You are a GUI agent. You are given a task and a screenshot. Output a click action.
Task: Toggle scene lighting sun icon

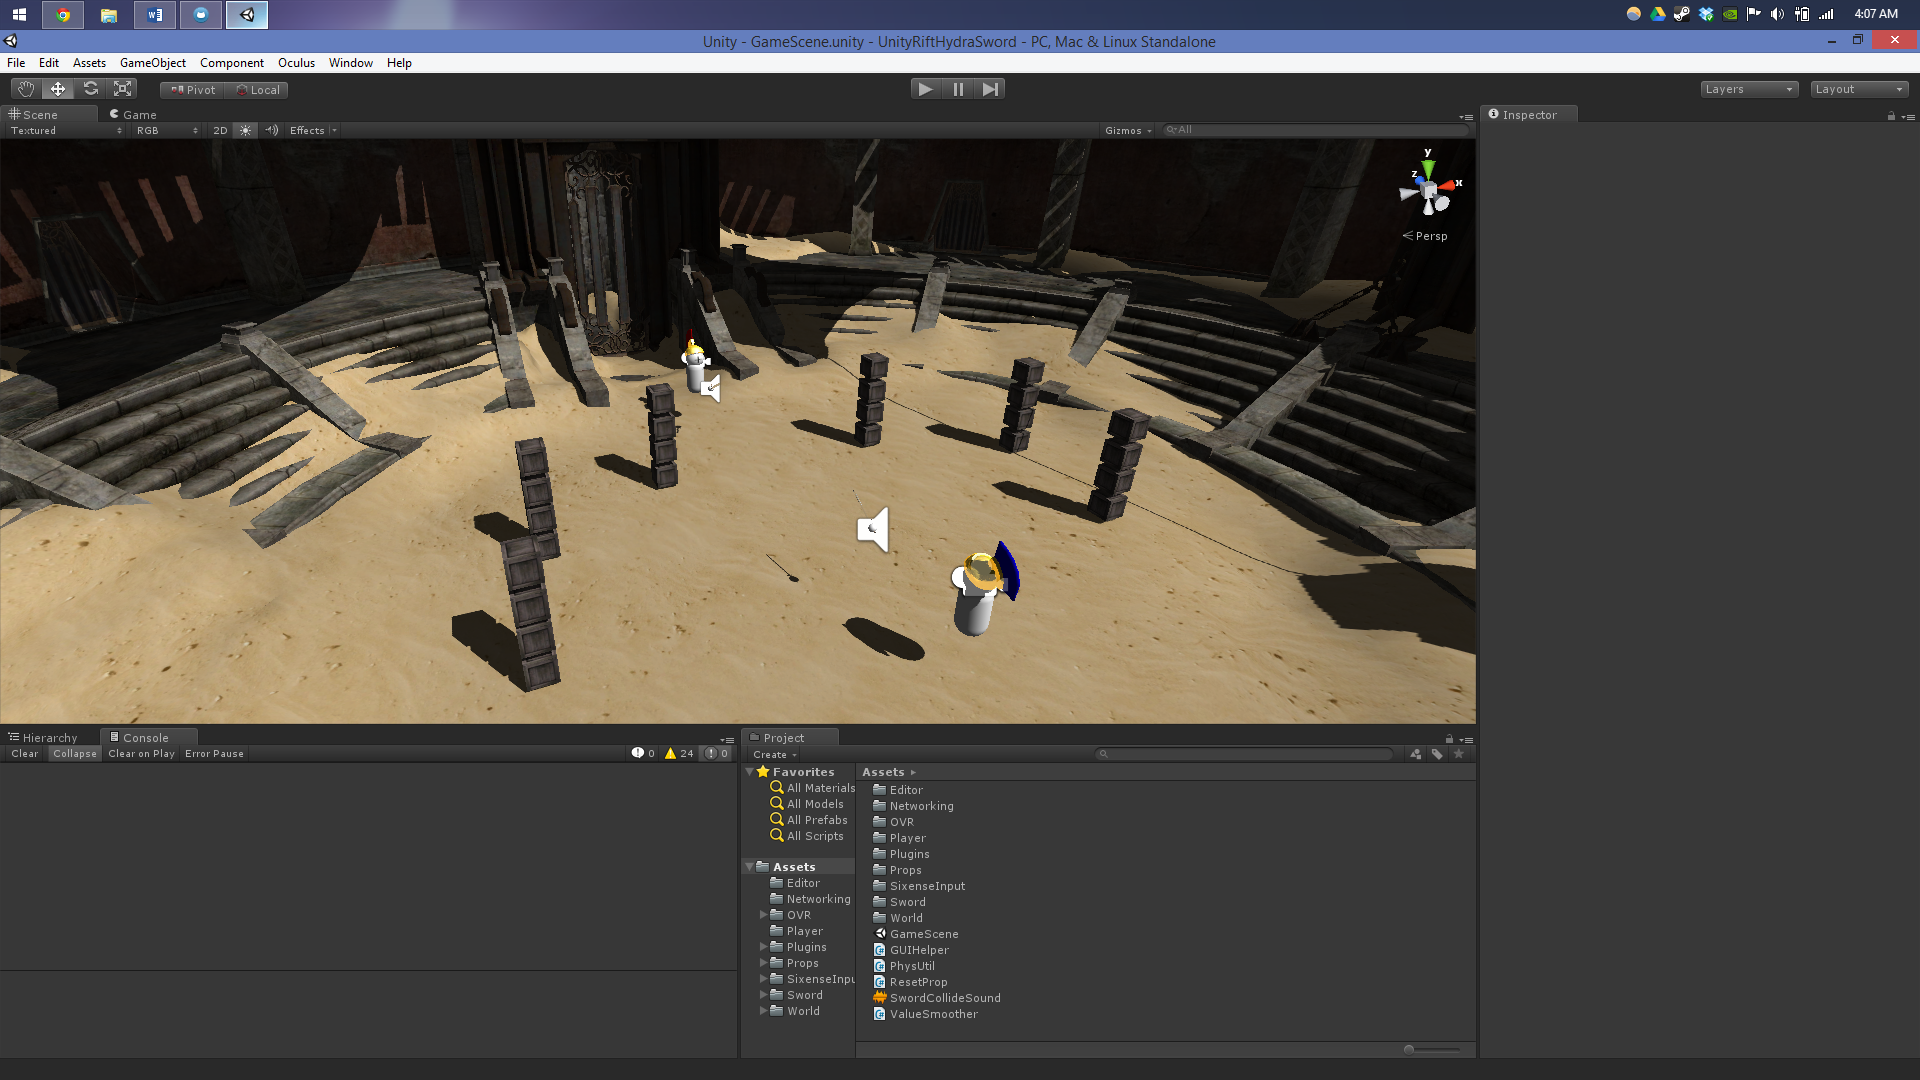246,131
